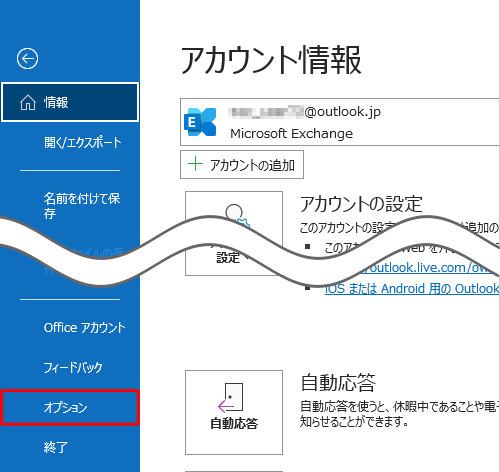The image size is (500, 472).
Task: Open the account selector showing @outlook.jp
Action: [339, 122]
